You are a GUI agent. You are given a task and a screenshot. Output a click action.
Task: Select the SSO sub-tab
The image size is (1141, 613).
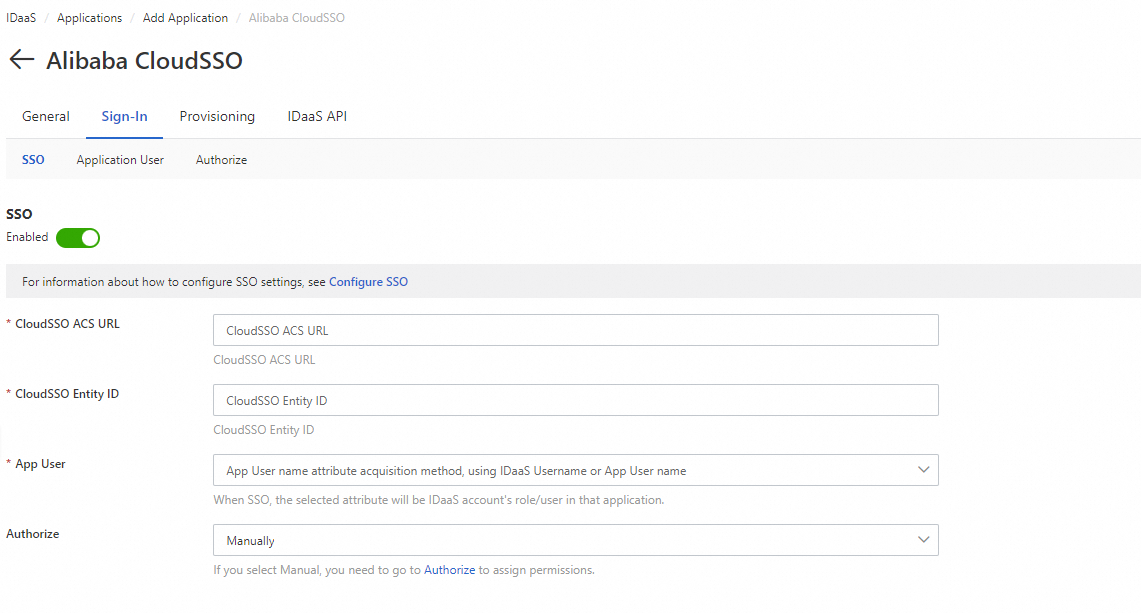click(x=33, y=159)
